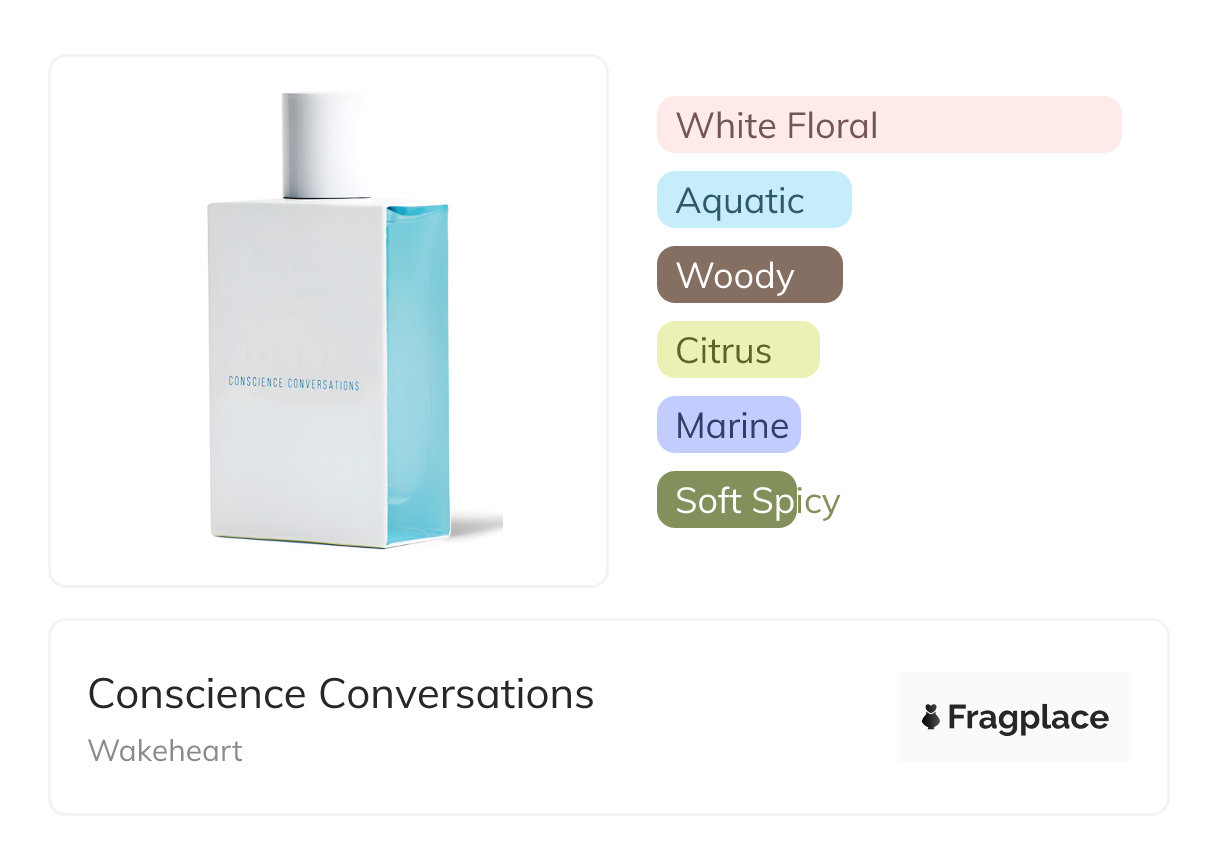Image resolution: width=1218 pixels, height=864 pixels.
Task: Click the Fragplace perfume bottle logo icon
Action: tap(931, 717)
